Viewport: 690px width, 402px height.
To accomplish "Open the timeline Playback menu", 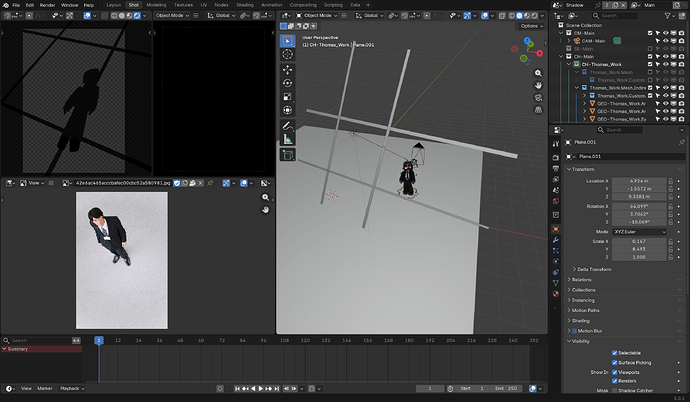I will (x=72, y=388).
